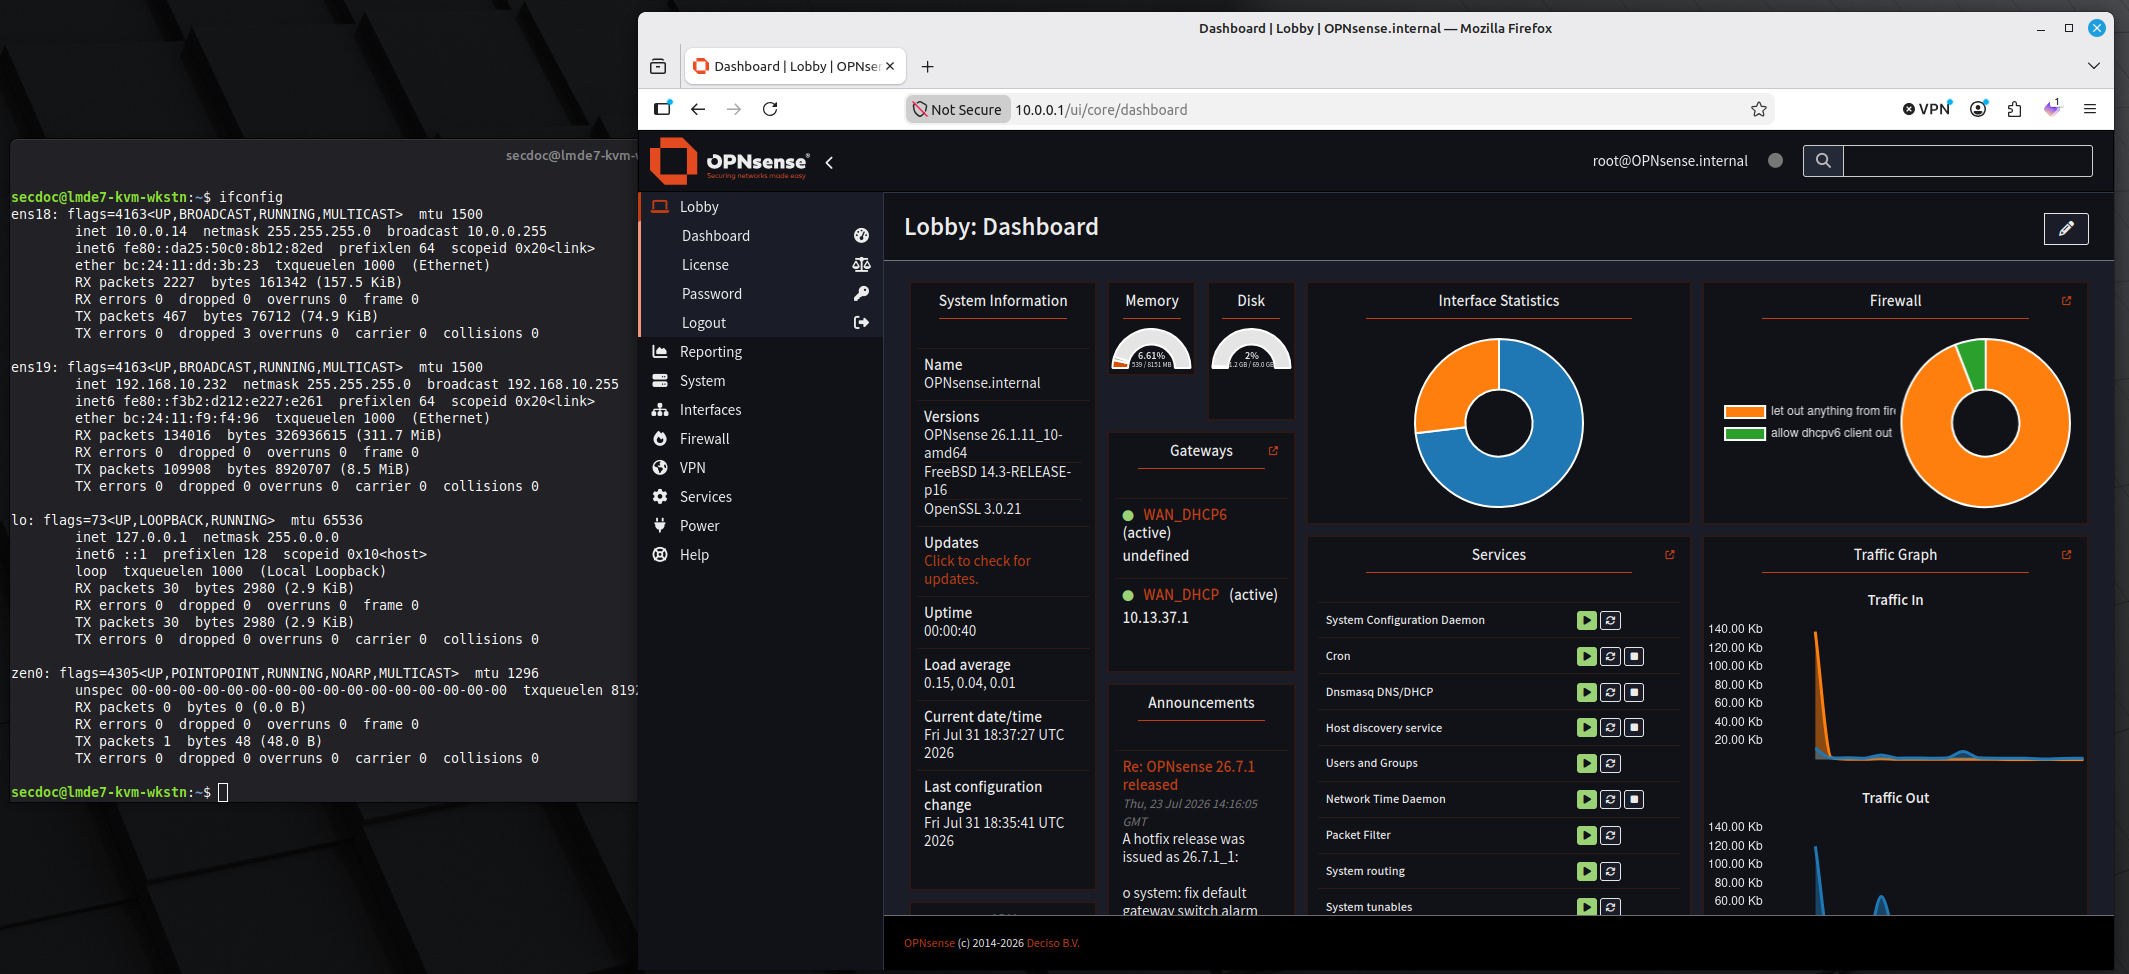
Task: Click the VPN button in Firefox toolbar
Action: tap(1927, 109)
